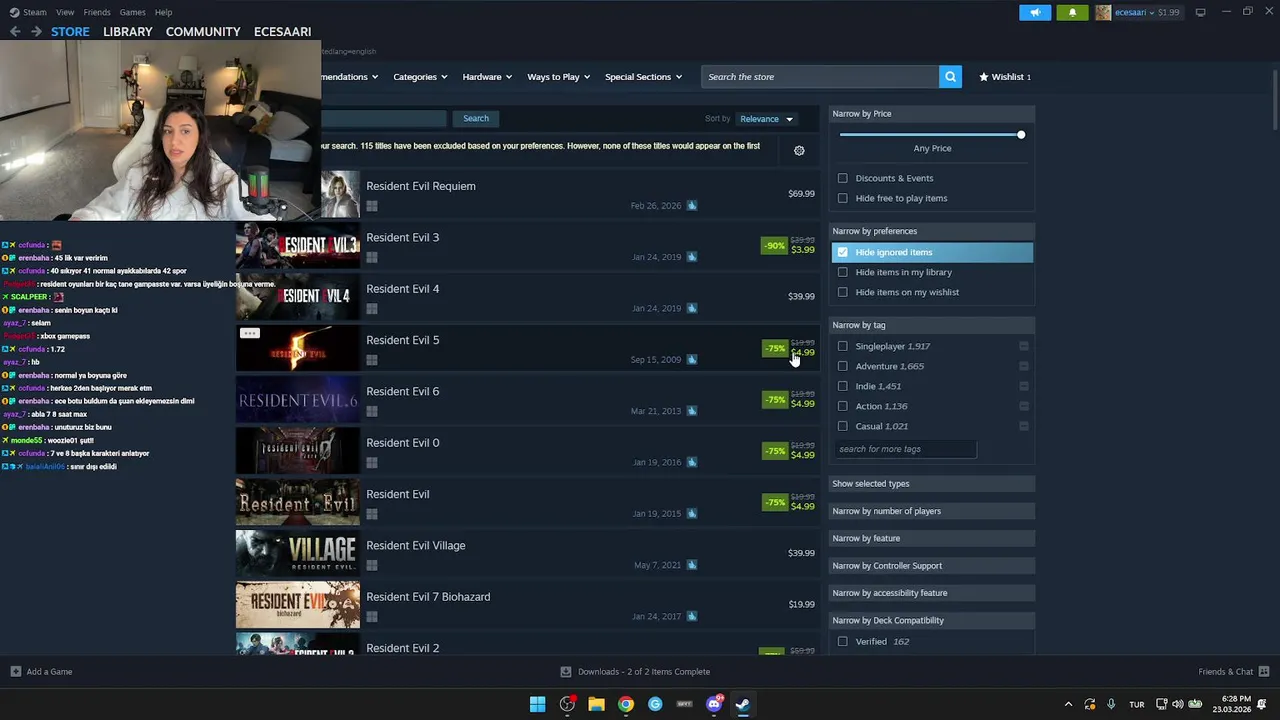Expand Show selected types section
Screen dimensions: 1280x720
click(x=932, y=484)
